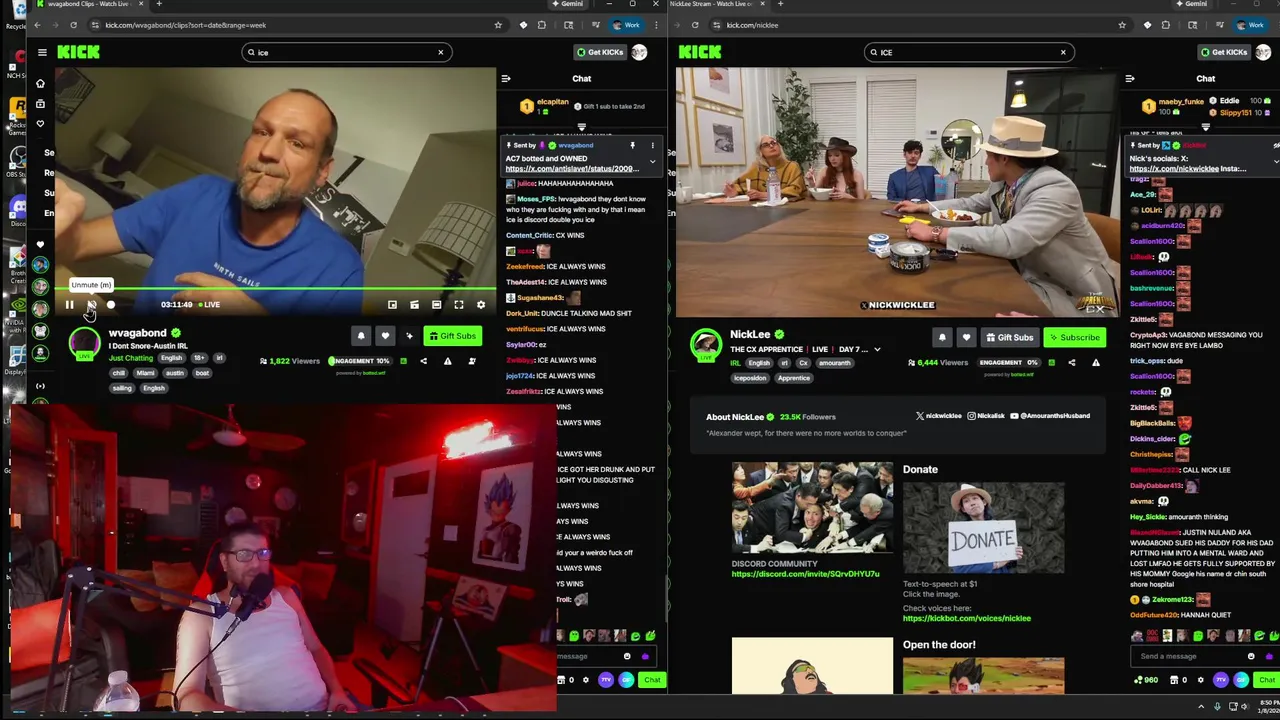Subscribe to NickLee channel

click(x=1073, y=338)
